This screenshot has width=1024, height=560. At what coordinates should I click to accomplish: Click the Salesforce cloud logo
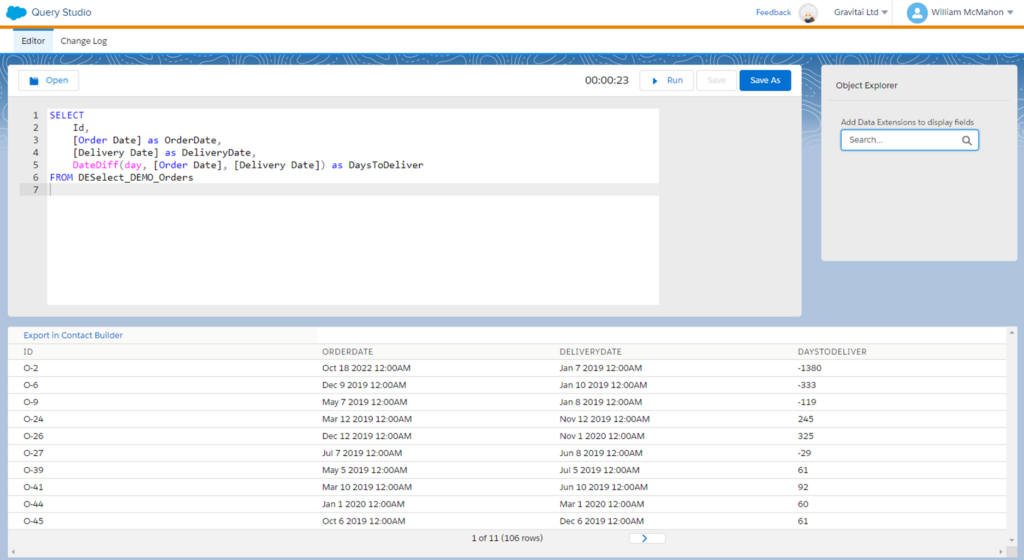16,12
